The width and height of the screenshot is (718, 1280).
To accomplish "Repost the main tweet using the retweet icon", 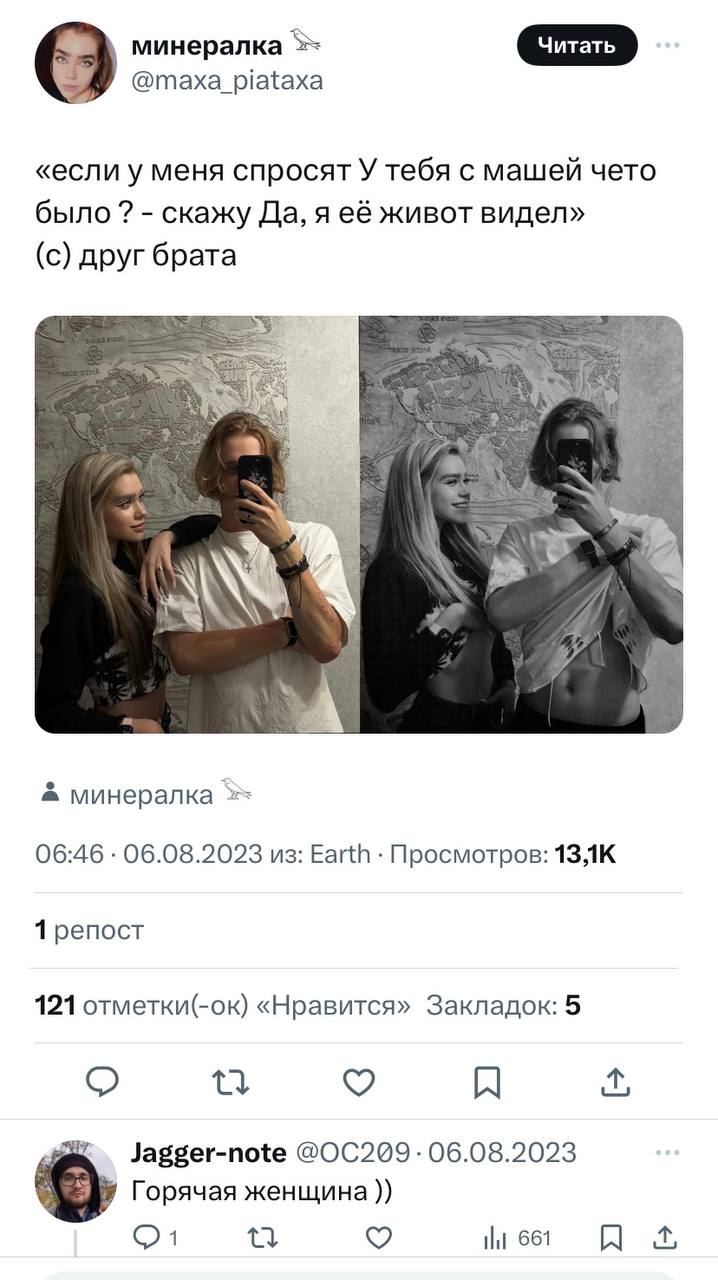I will click(x=230, y=1081).
